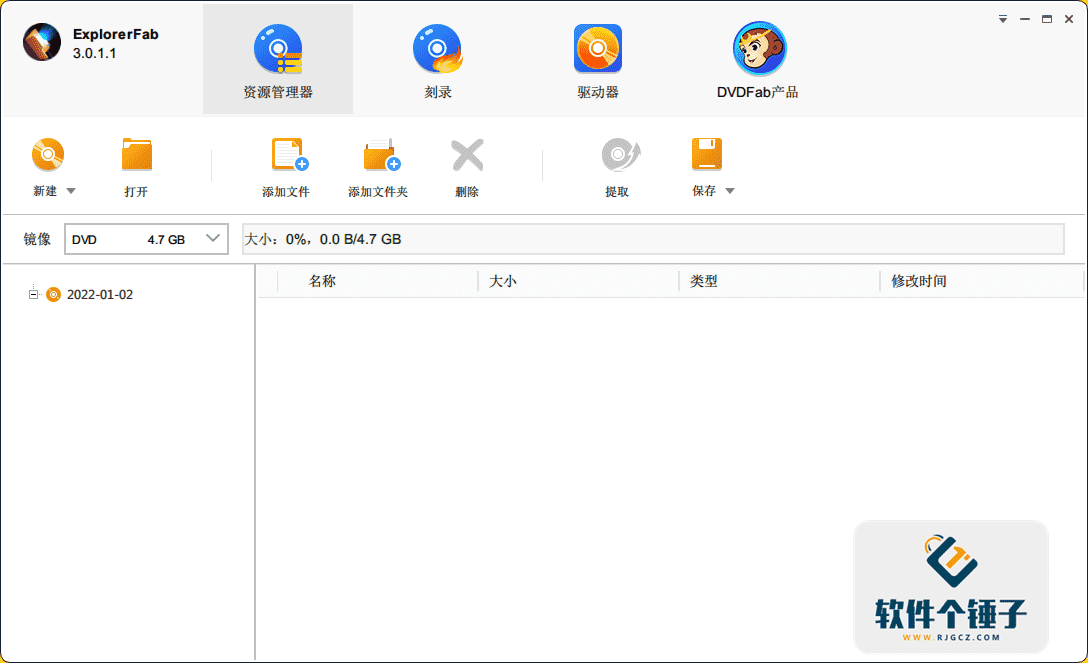Click the 删除 delete X icon
The height and width of the screenshot is (663, 1088).
(467, 155)
